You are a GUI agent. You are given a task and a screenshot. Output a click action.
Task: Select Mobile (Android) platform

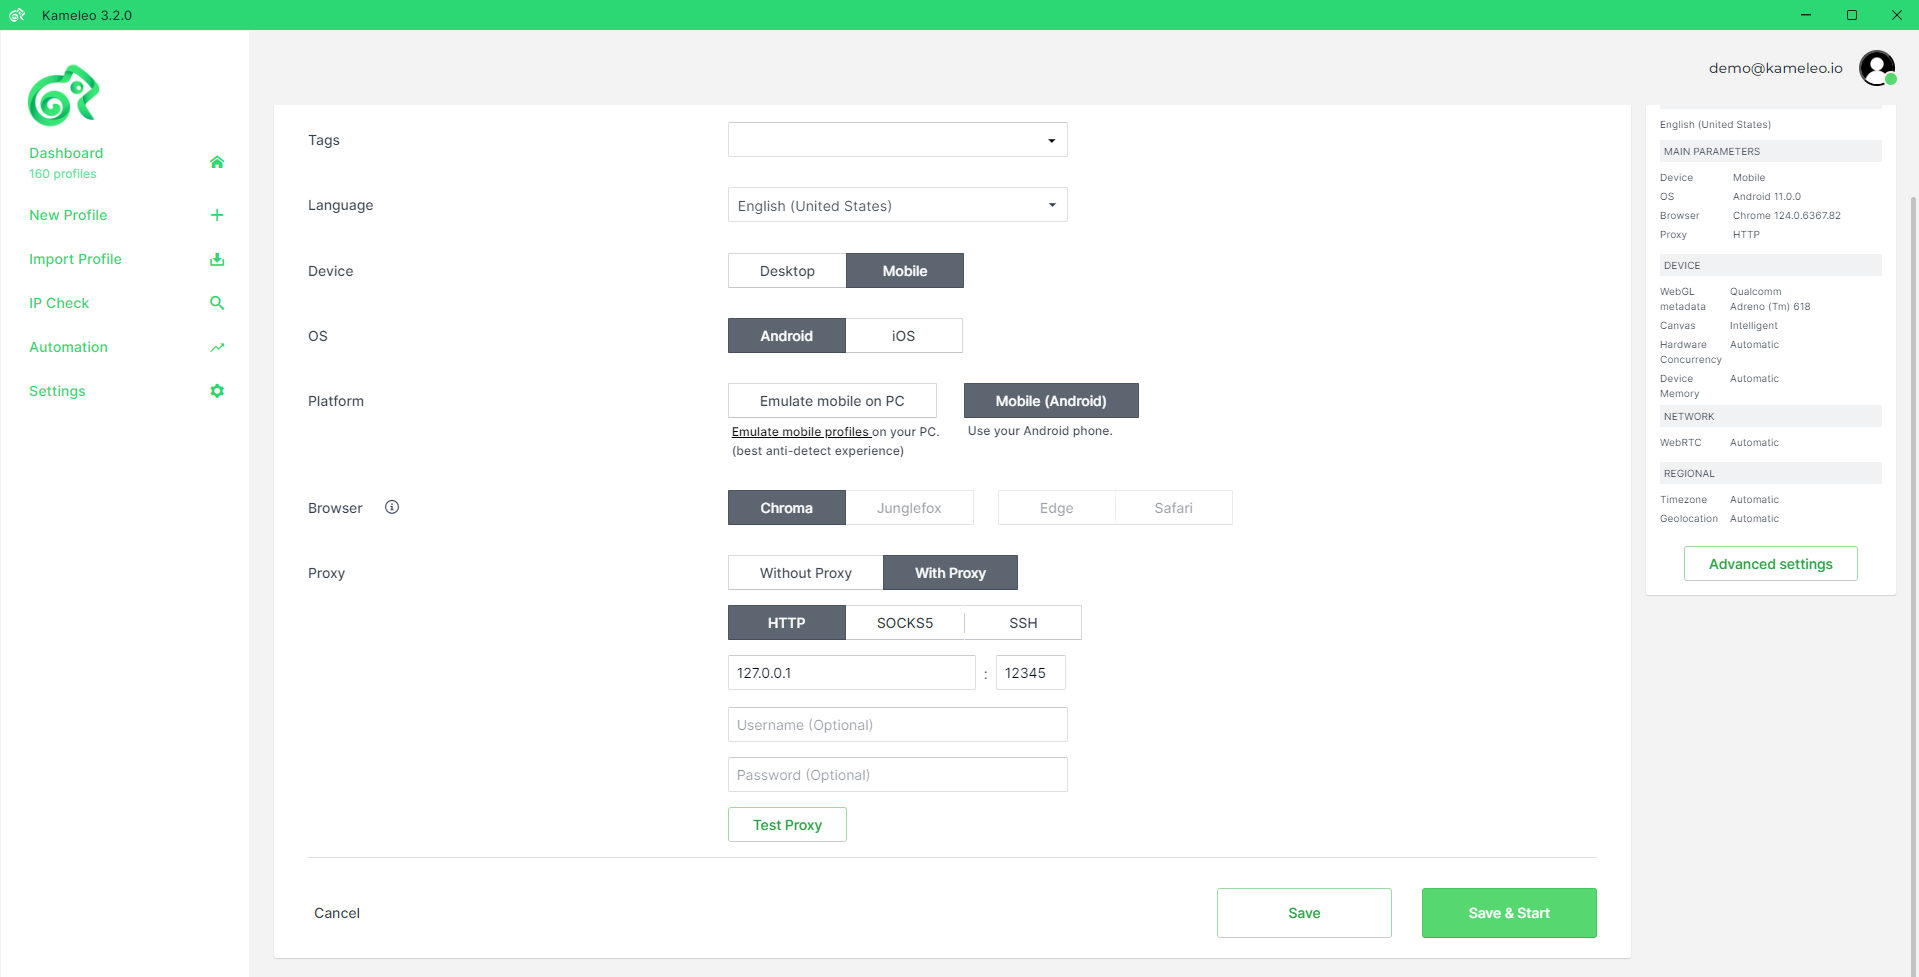coord(1051,401)
